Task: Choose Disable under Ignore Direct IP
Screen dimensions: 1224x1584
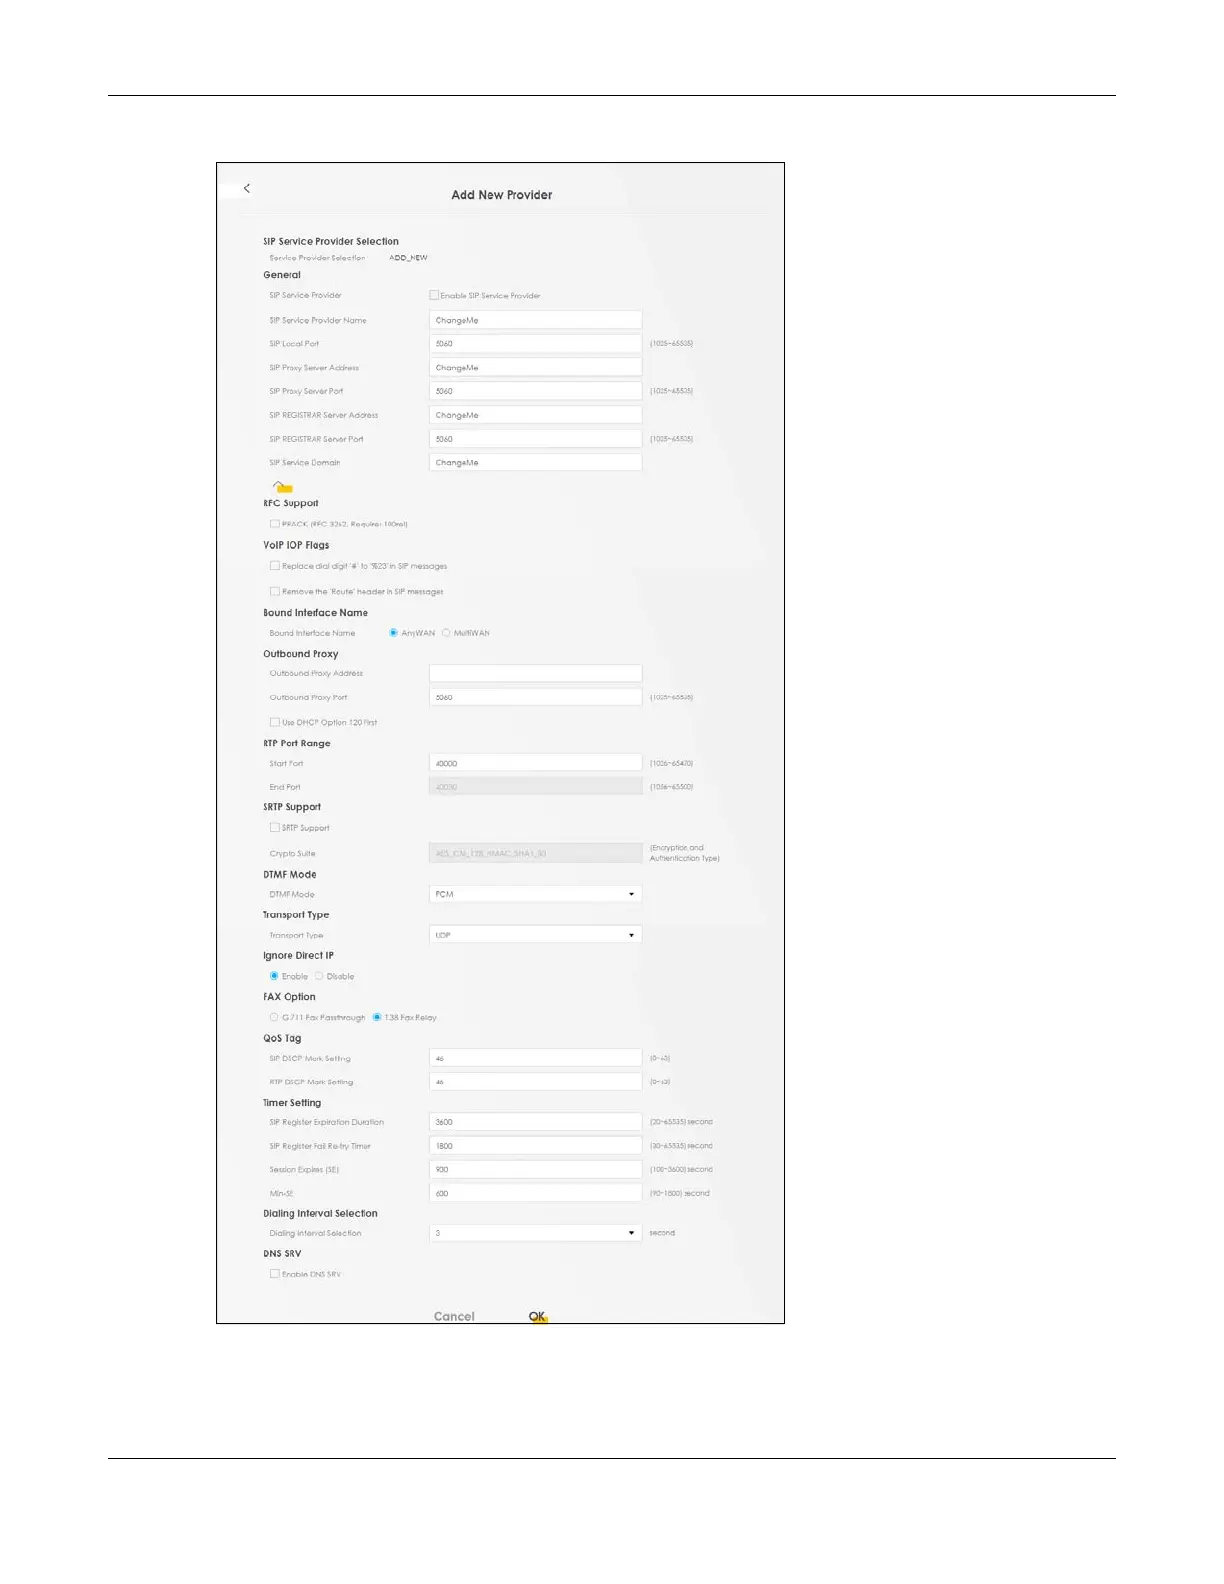Action: (x=319, y=976)
